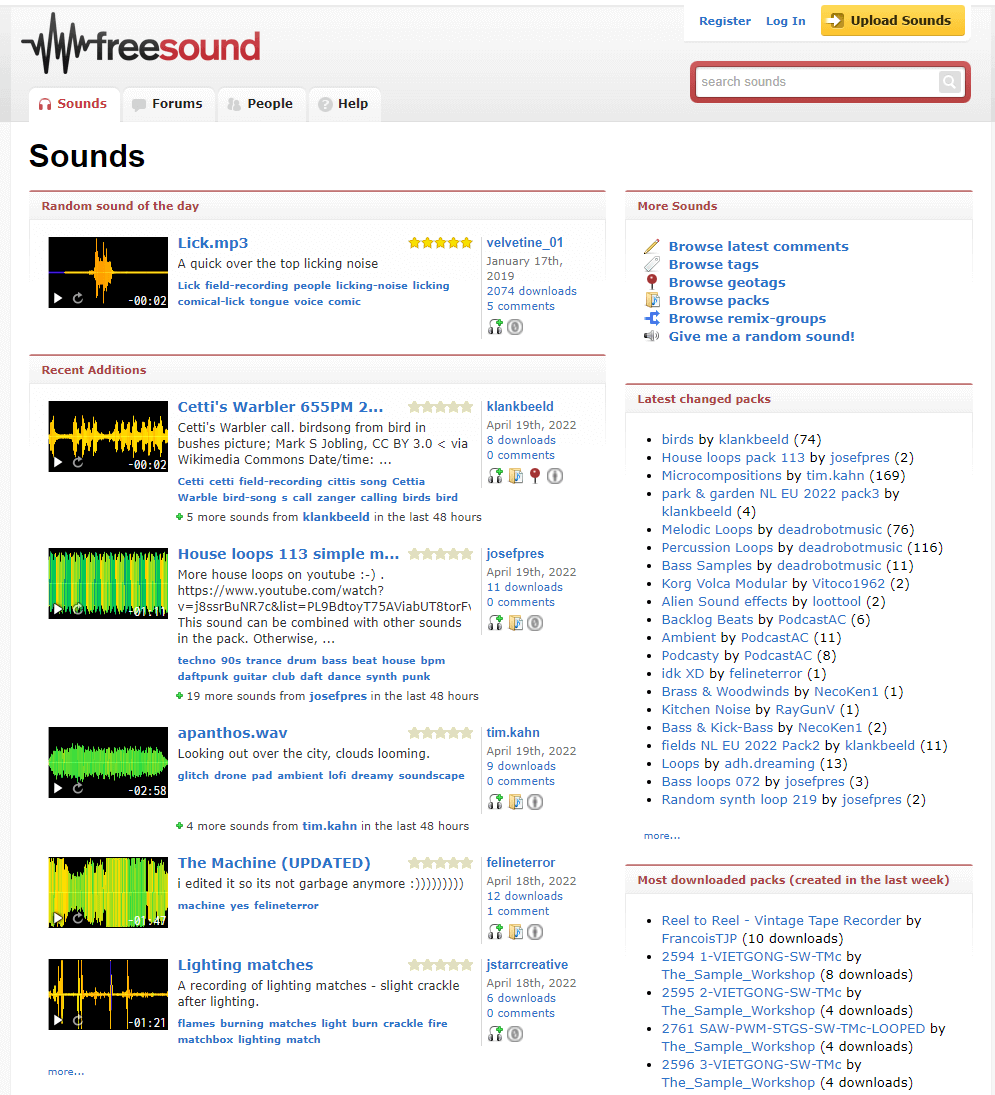Click the search magnifier icon
The width and height of the screenshot is (995, 1095).
click(949, 82)
